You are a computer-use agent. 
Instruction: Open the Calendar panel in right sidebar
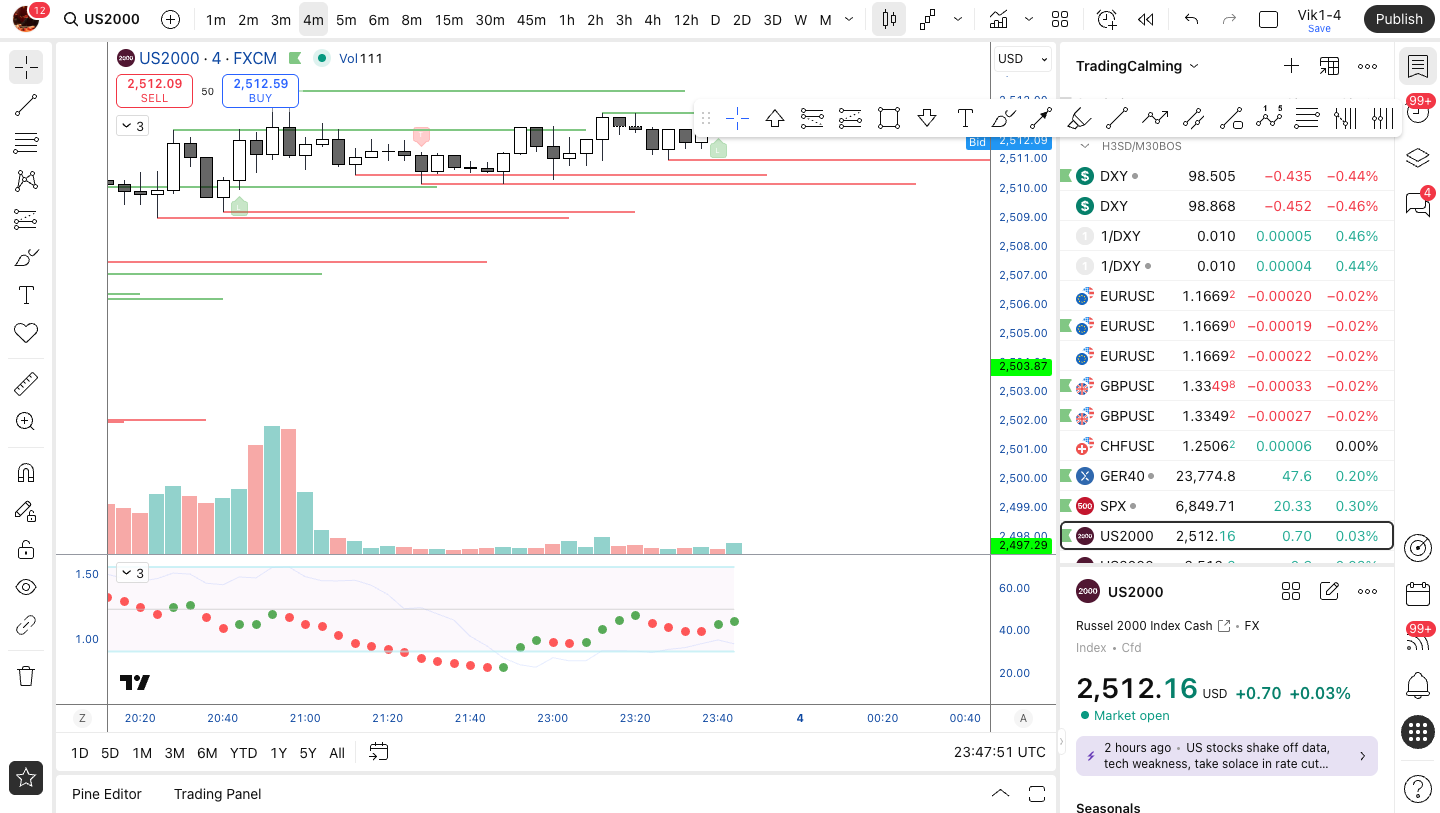[1417, 594]
